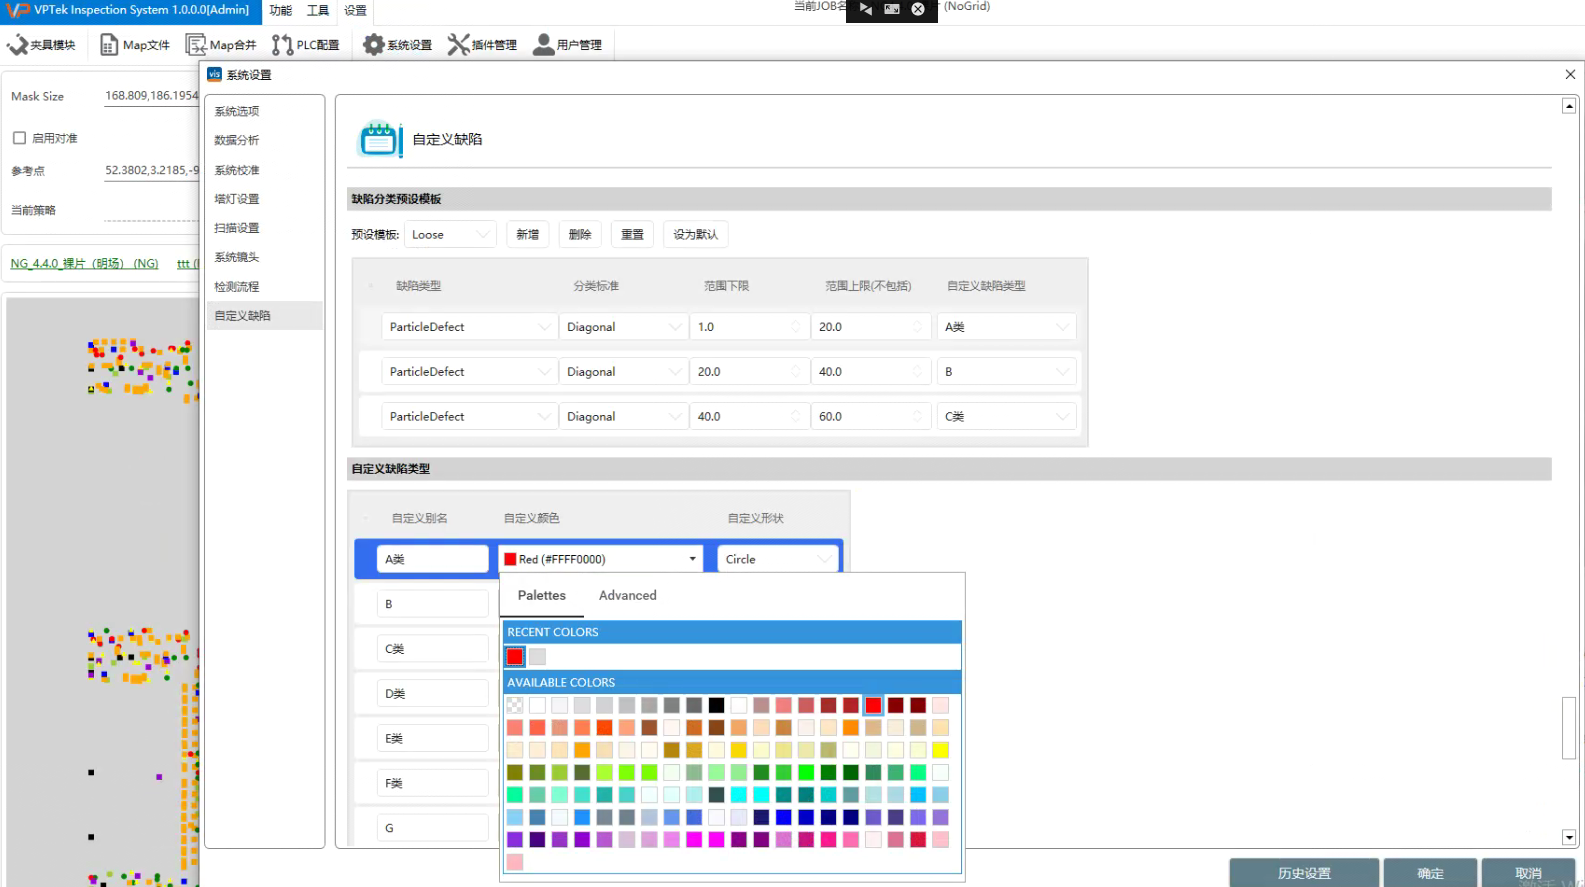This screenshot has height=887, width=1585.
Task: Open the 插件管理 plugin manager
Action: [482, 45]
